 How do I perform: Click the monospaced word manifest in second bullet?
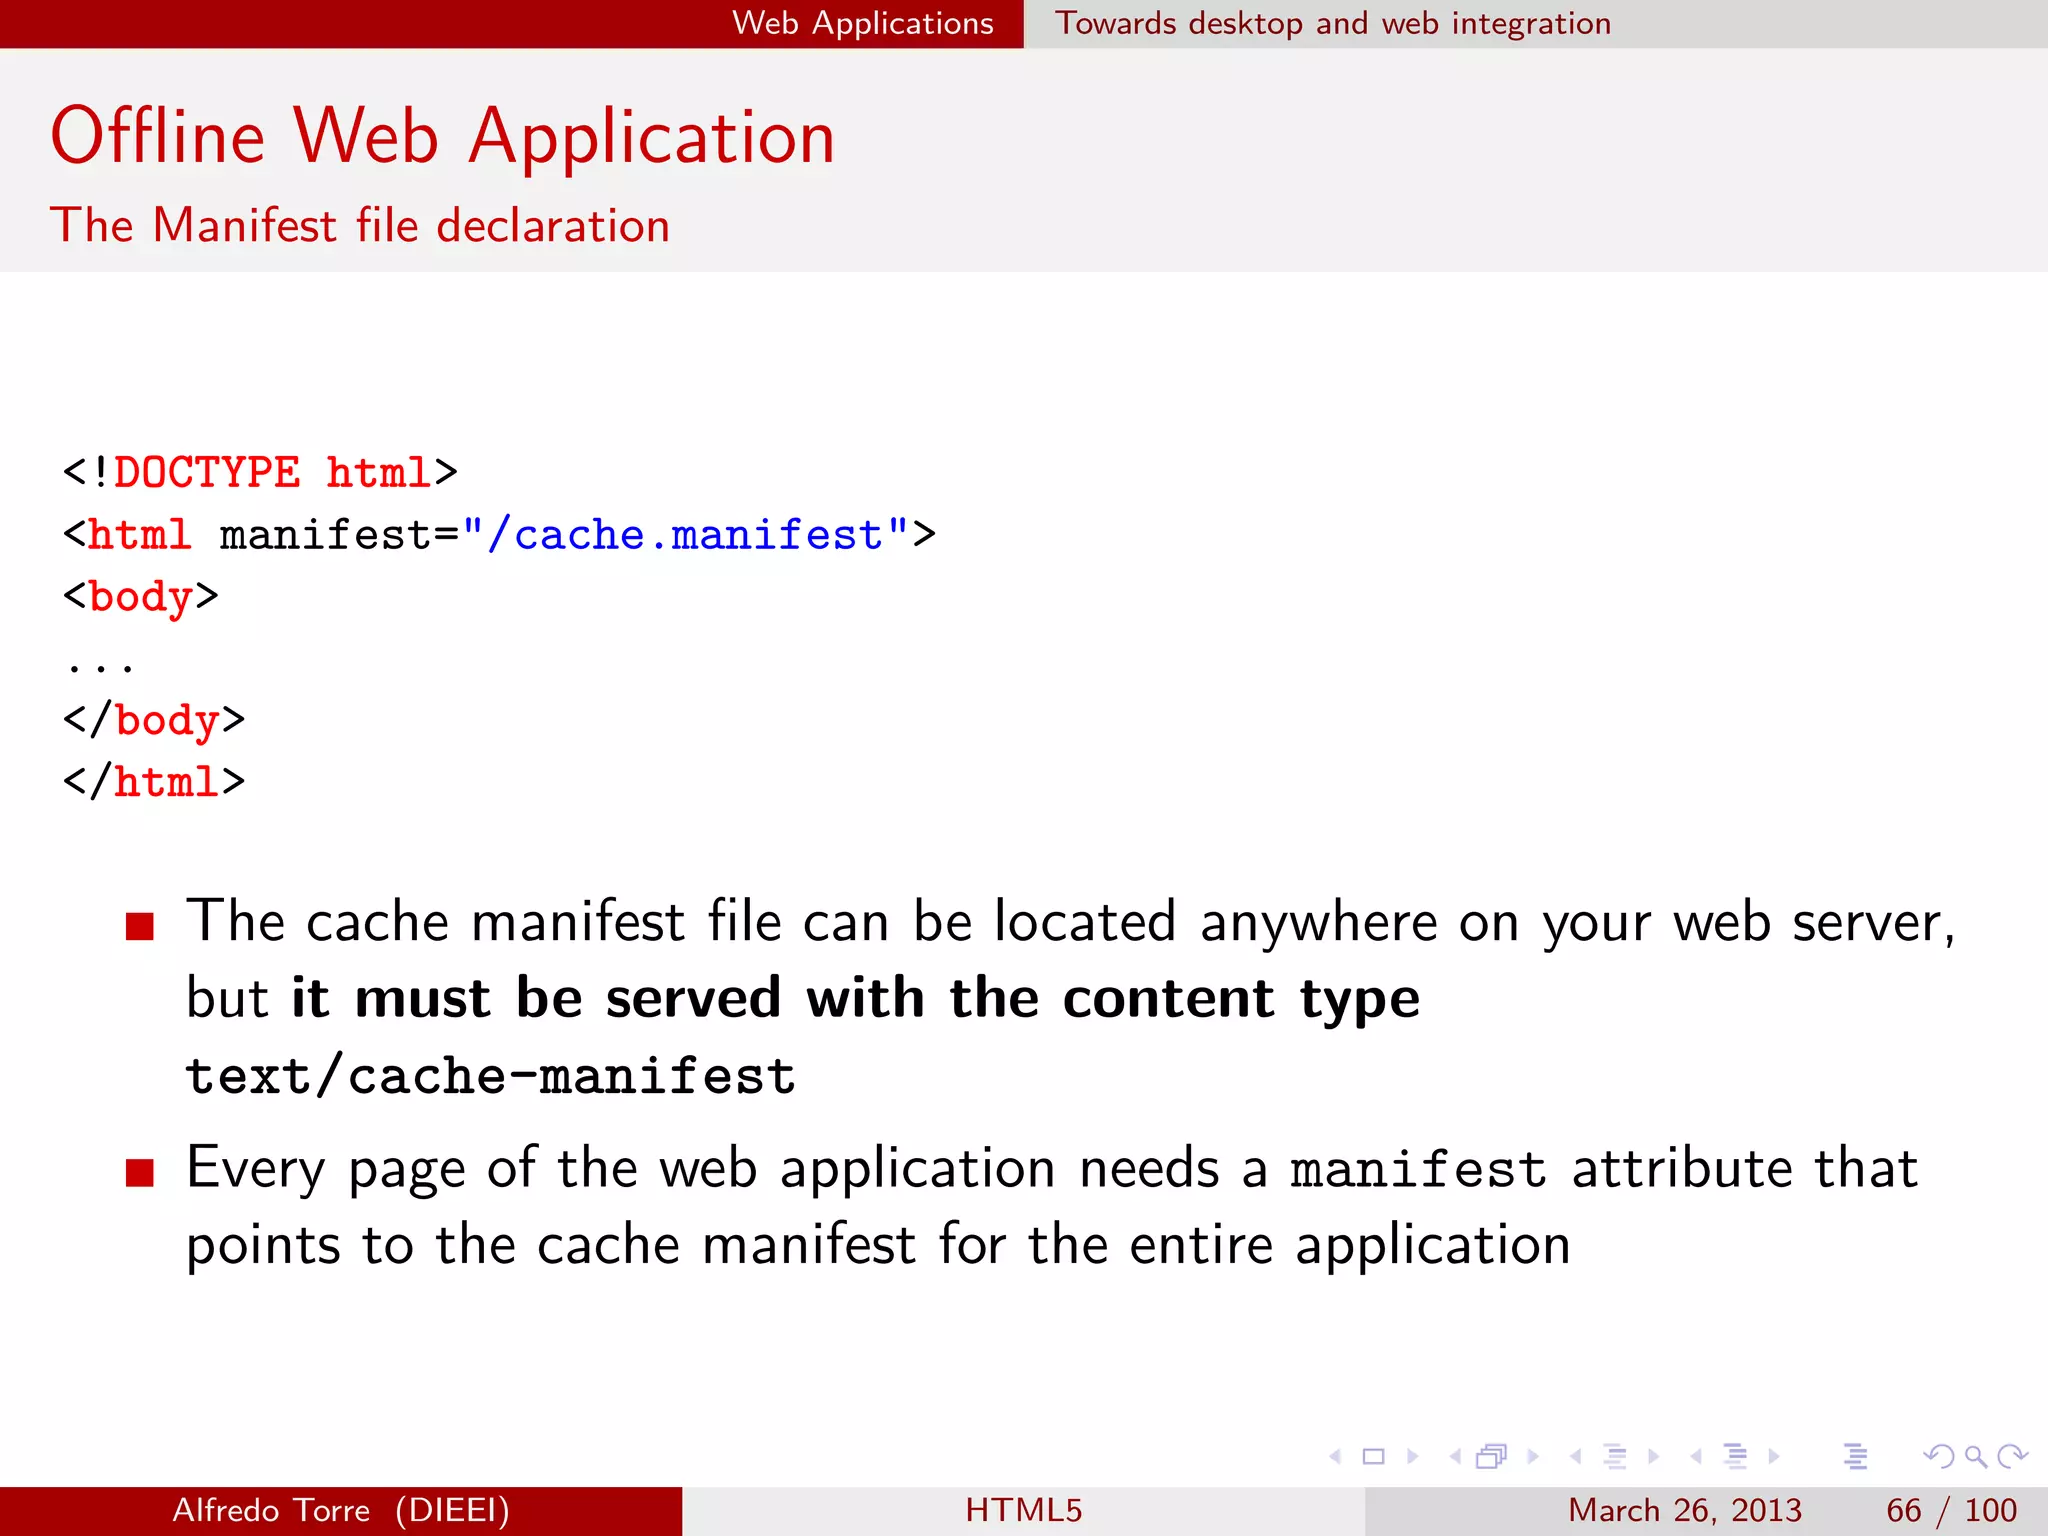click(1418, 1170)
